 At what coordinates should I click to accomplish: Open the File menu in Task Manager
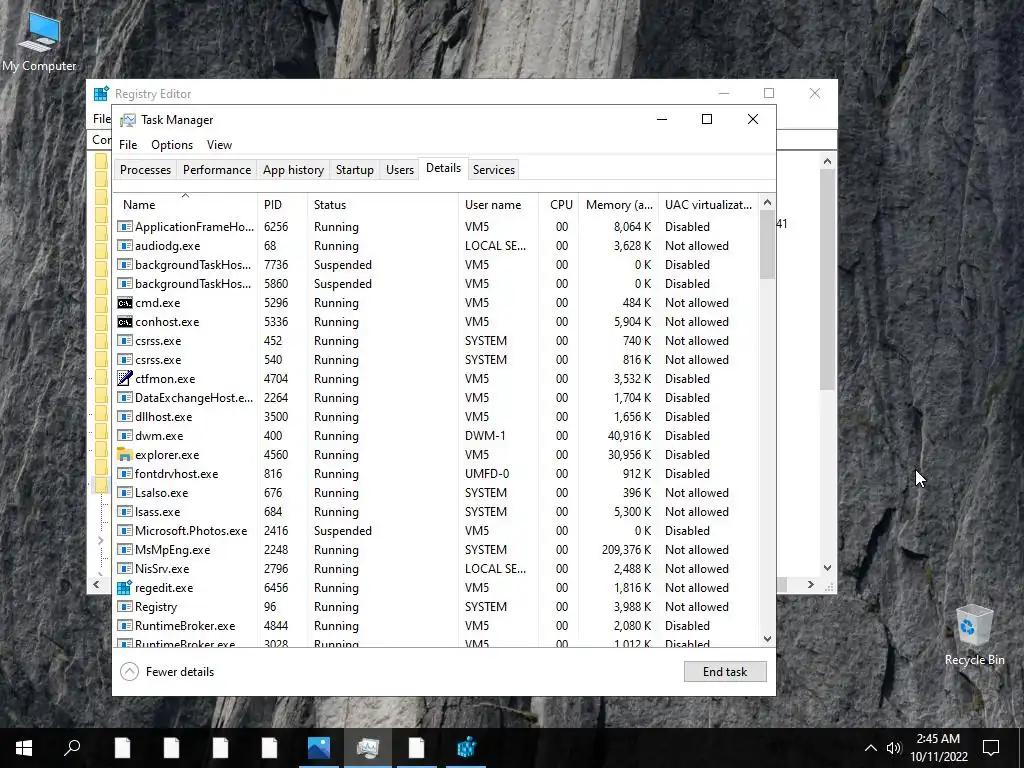[128, 145]
